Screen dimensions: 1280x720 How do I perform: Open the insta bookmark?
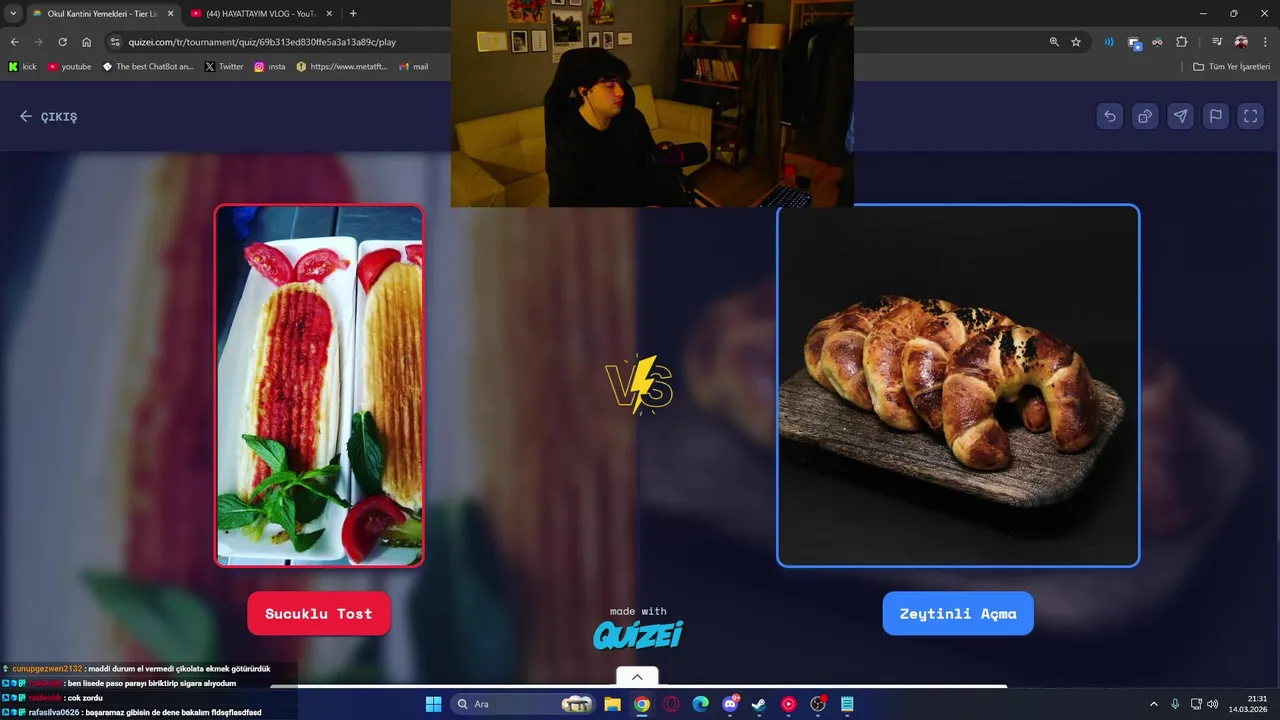coord(270,67)
